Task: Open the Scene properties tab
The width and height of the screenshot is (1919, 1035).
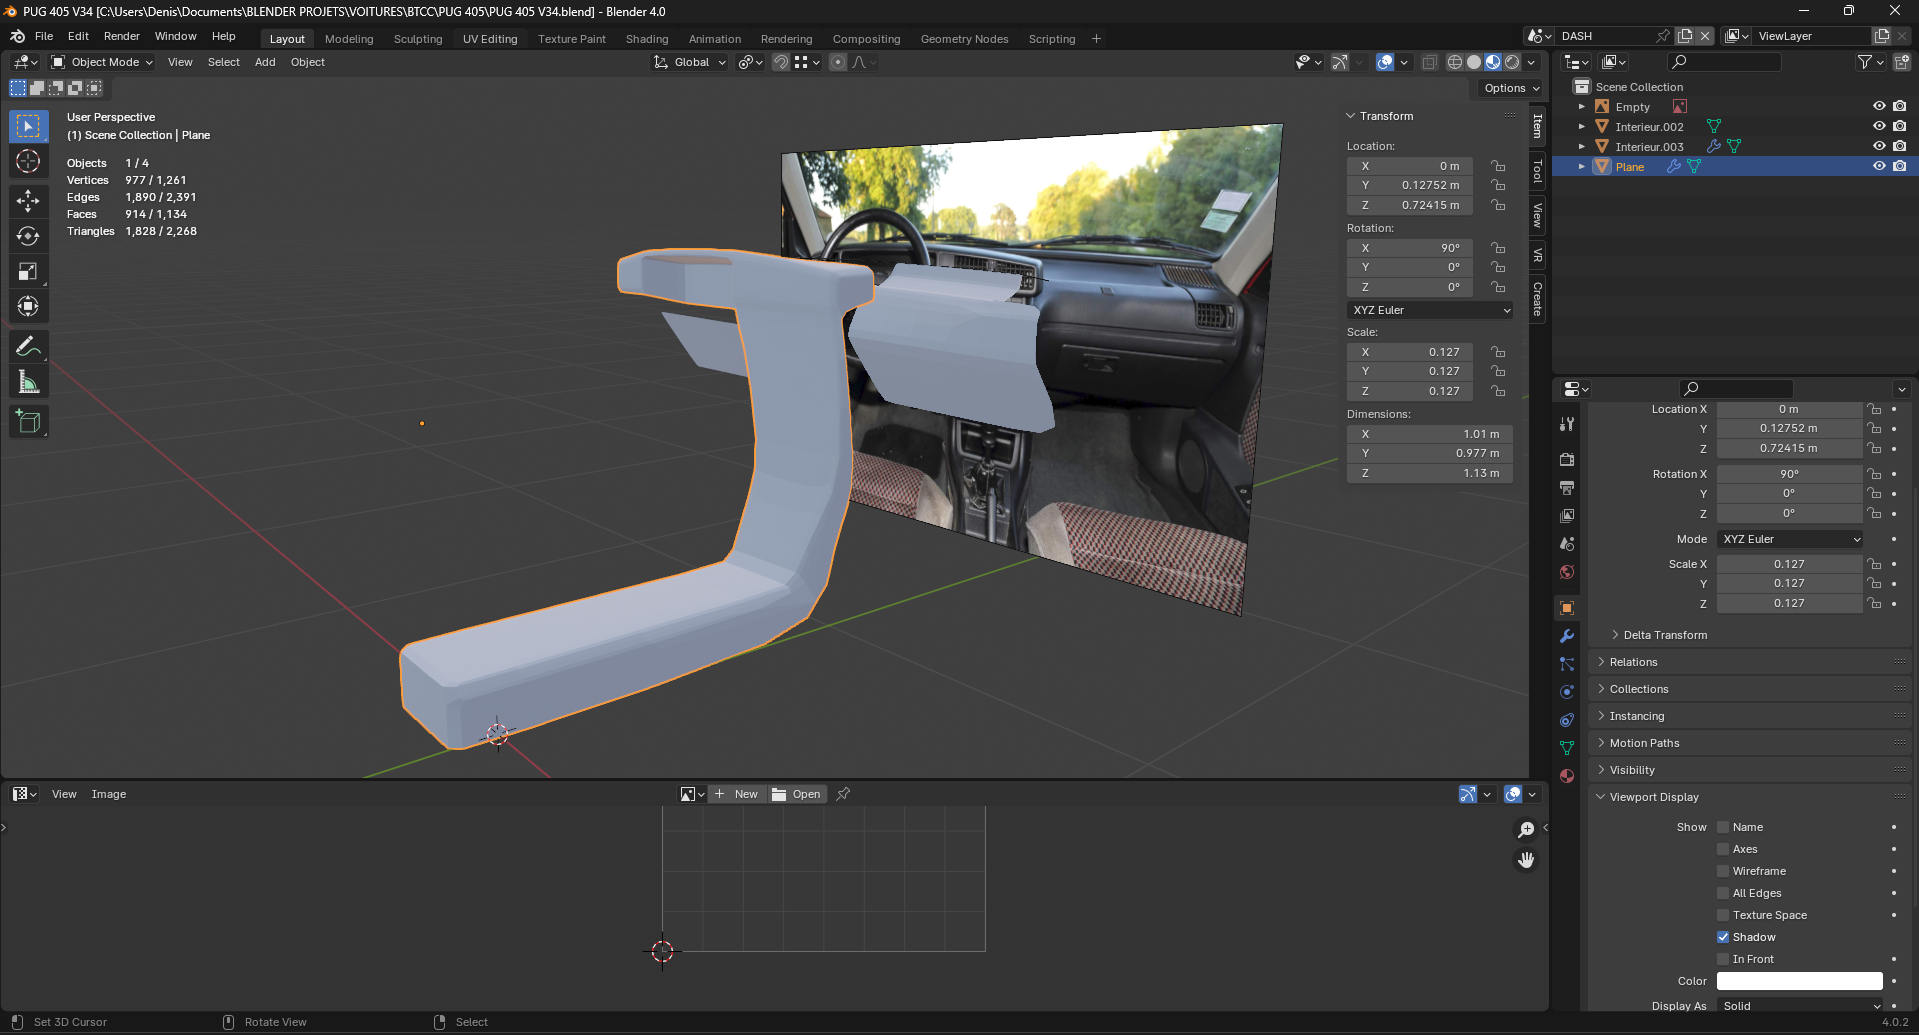Action: point(1567,544)
